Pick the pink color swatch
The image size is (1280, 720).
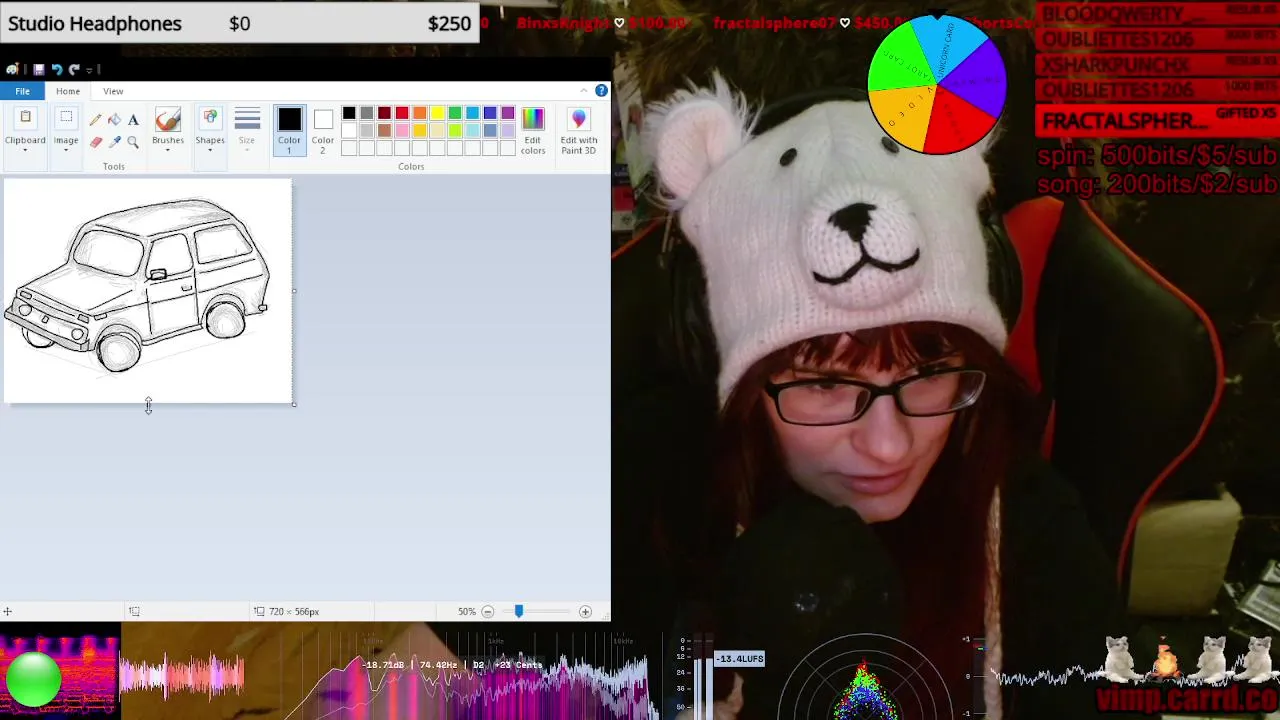[x=402, y=131]
